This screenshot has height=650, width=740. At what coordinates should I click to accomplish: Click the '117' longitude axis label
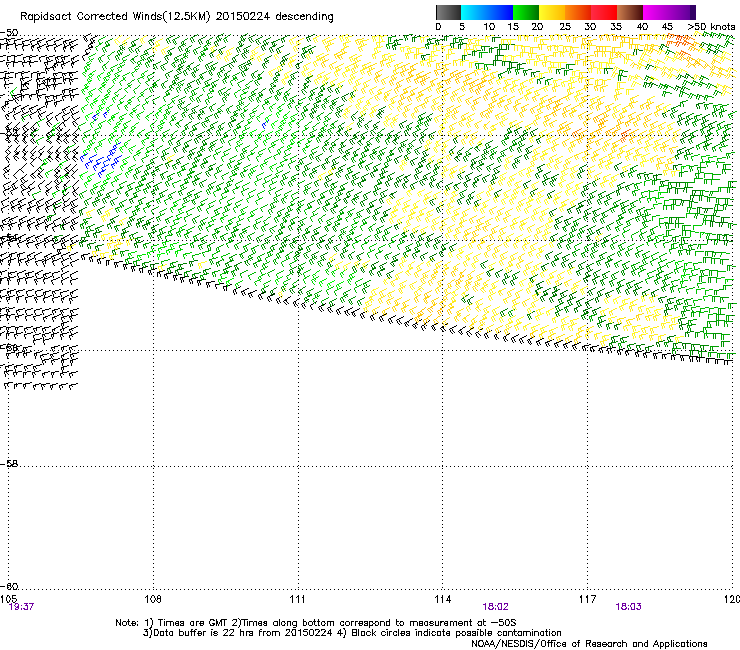coord(587,599)
